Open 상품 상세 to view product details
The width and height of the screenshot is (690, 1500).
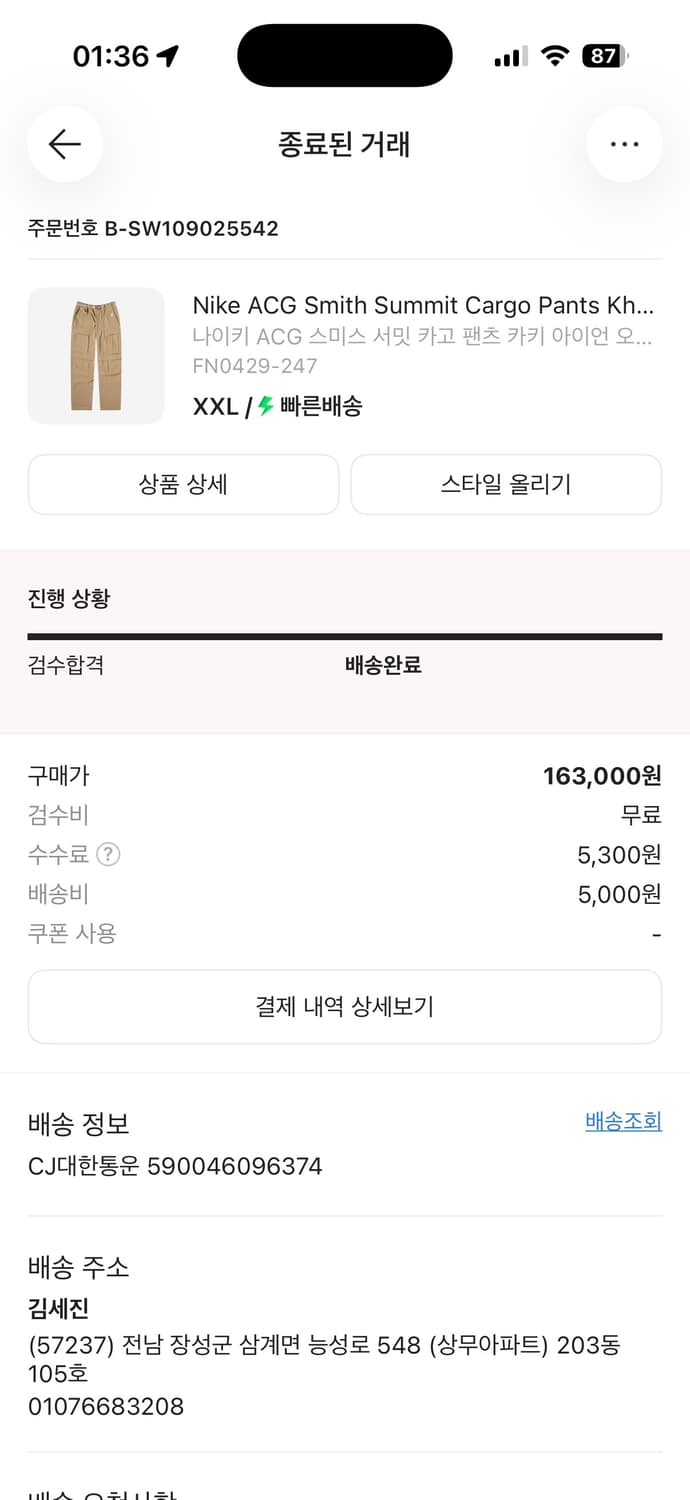coord(183,484)
